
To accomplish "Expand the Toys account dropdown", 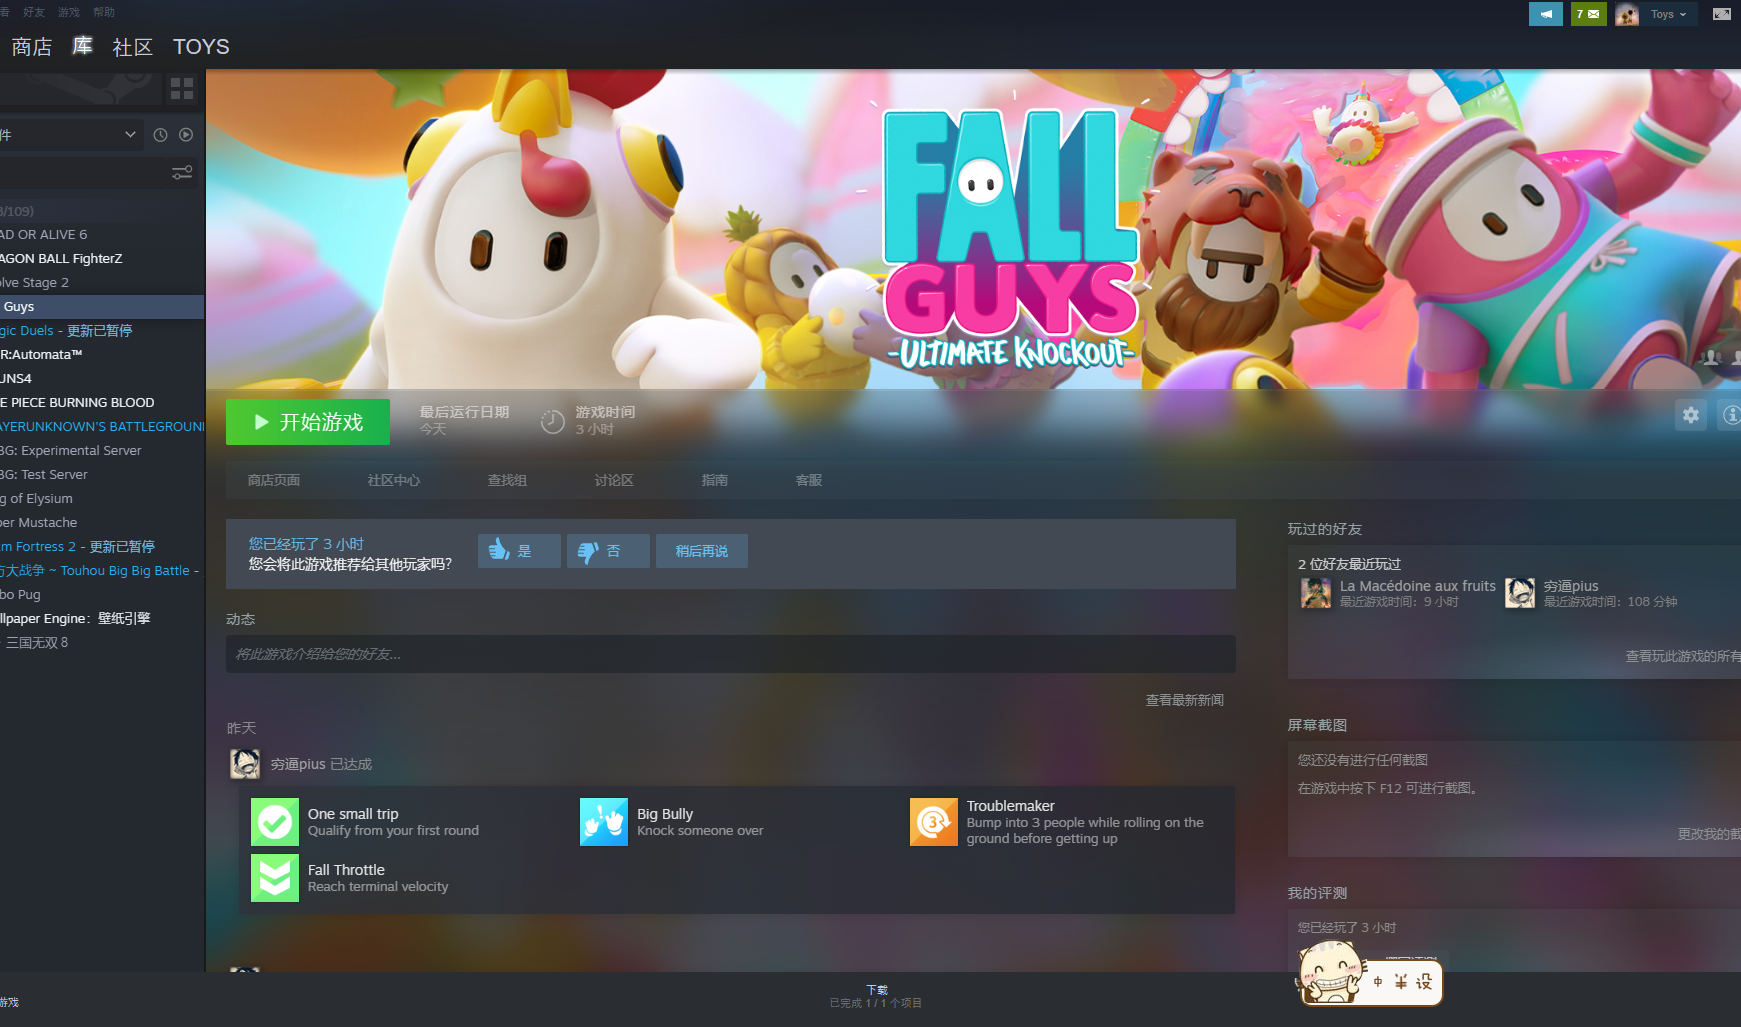I will point(1668,14).
